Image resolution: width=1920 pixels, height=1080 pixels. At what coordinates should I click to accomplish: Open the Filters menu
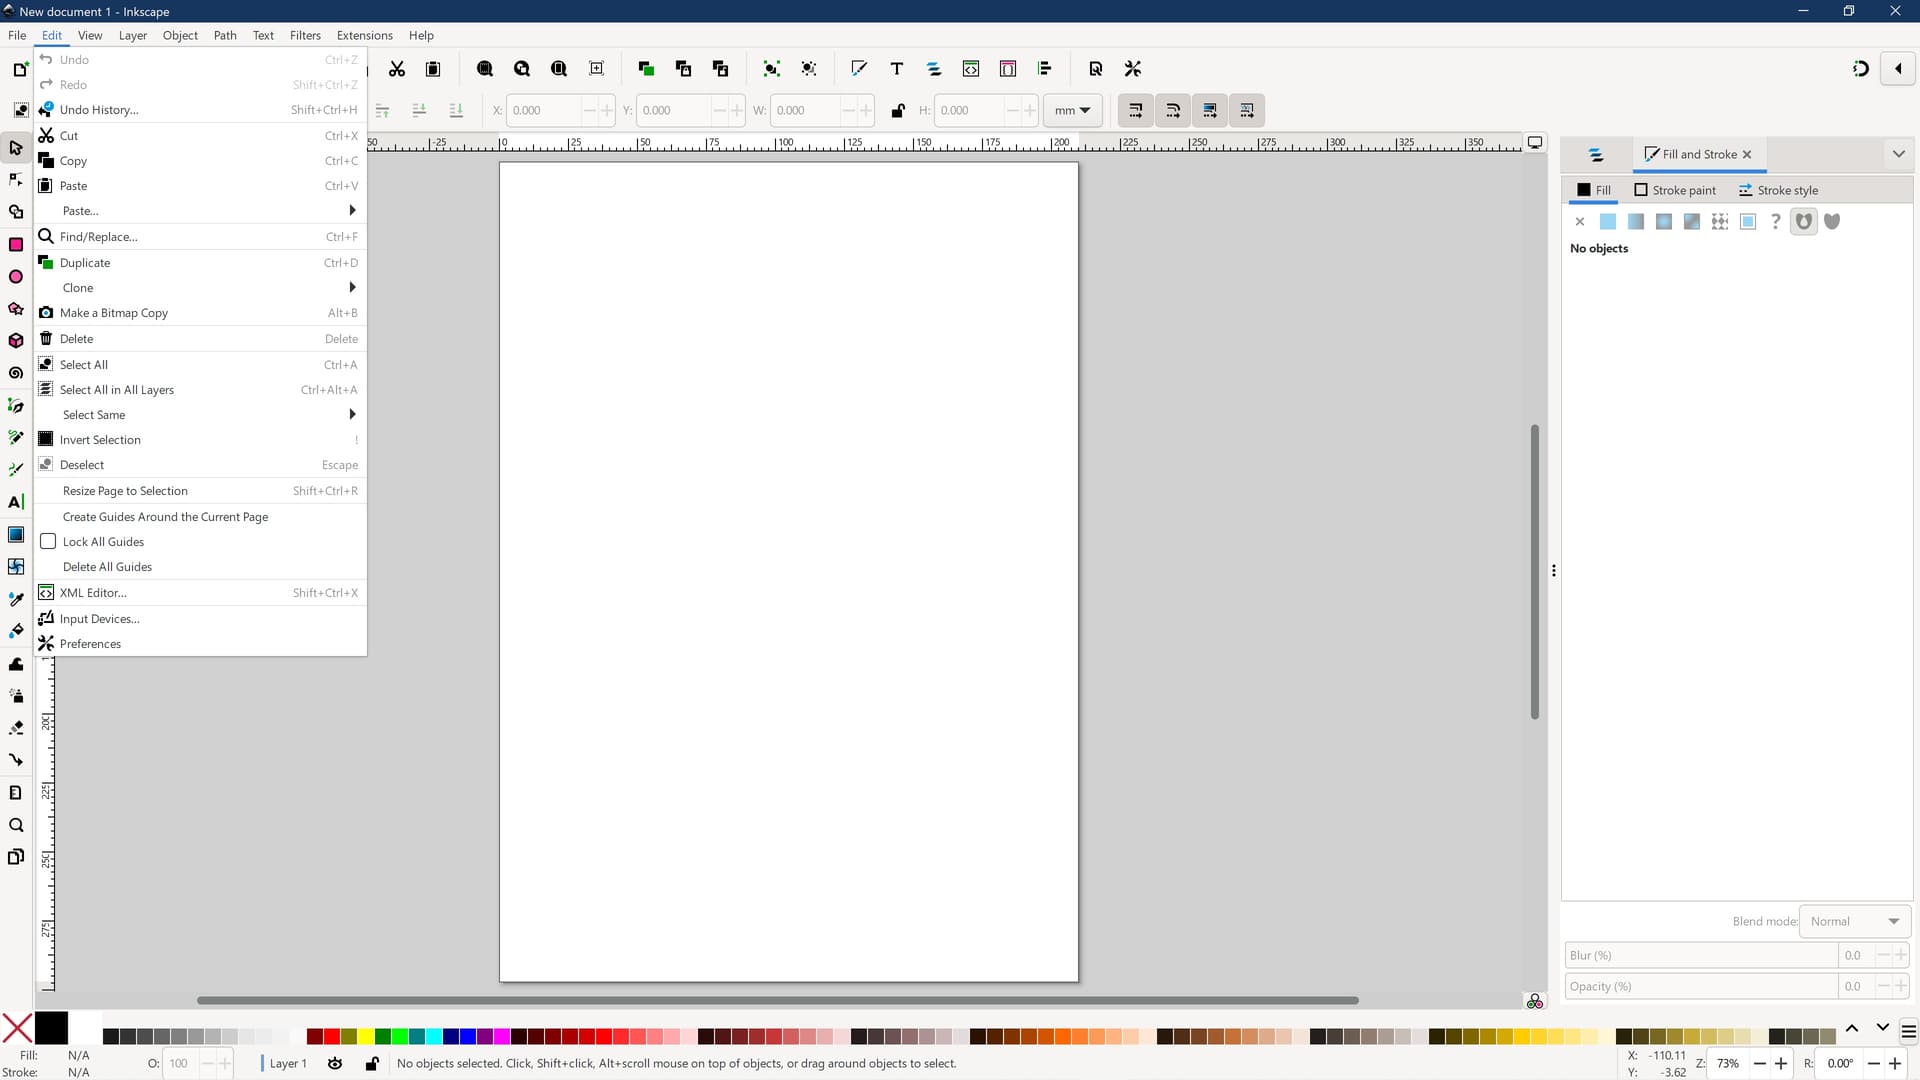(x=305, y=35)
